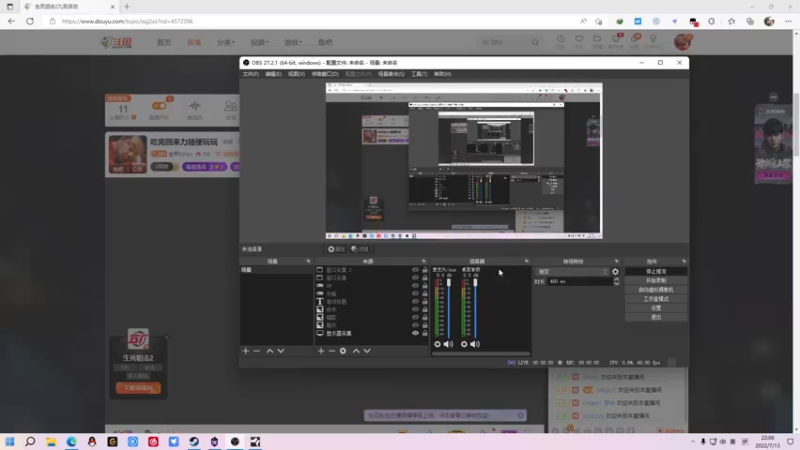Pop out the Controls dock icon
This screenshot has width=800, height=450.
684,261
